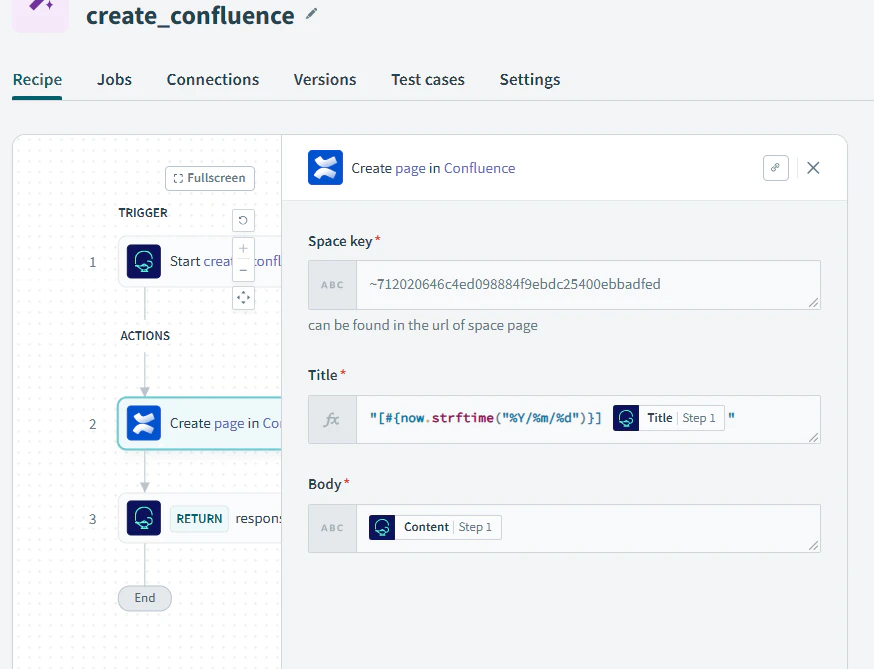Go to the Test cases tab
874x669 pixels.
tap(428, 80)
